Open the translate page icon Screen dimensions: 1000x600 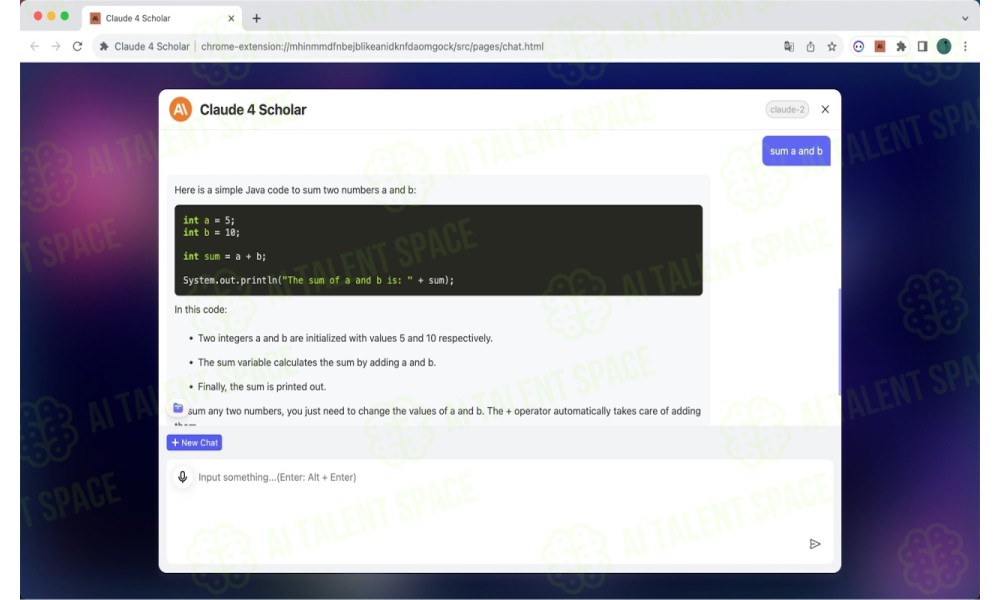click(x=789, y=47)
